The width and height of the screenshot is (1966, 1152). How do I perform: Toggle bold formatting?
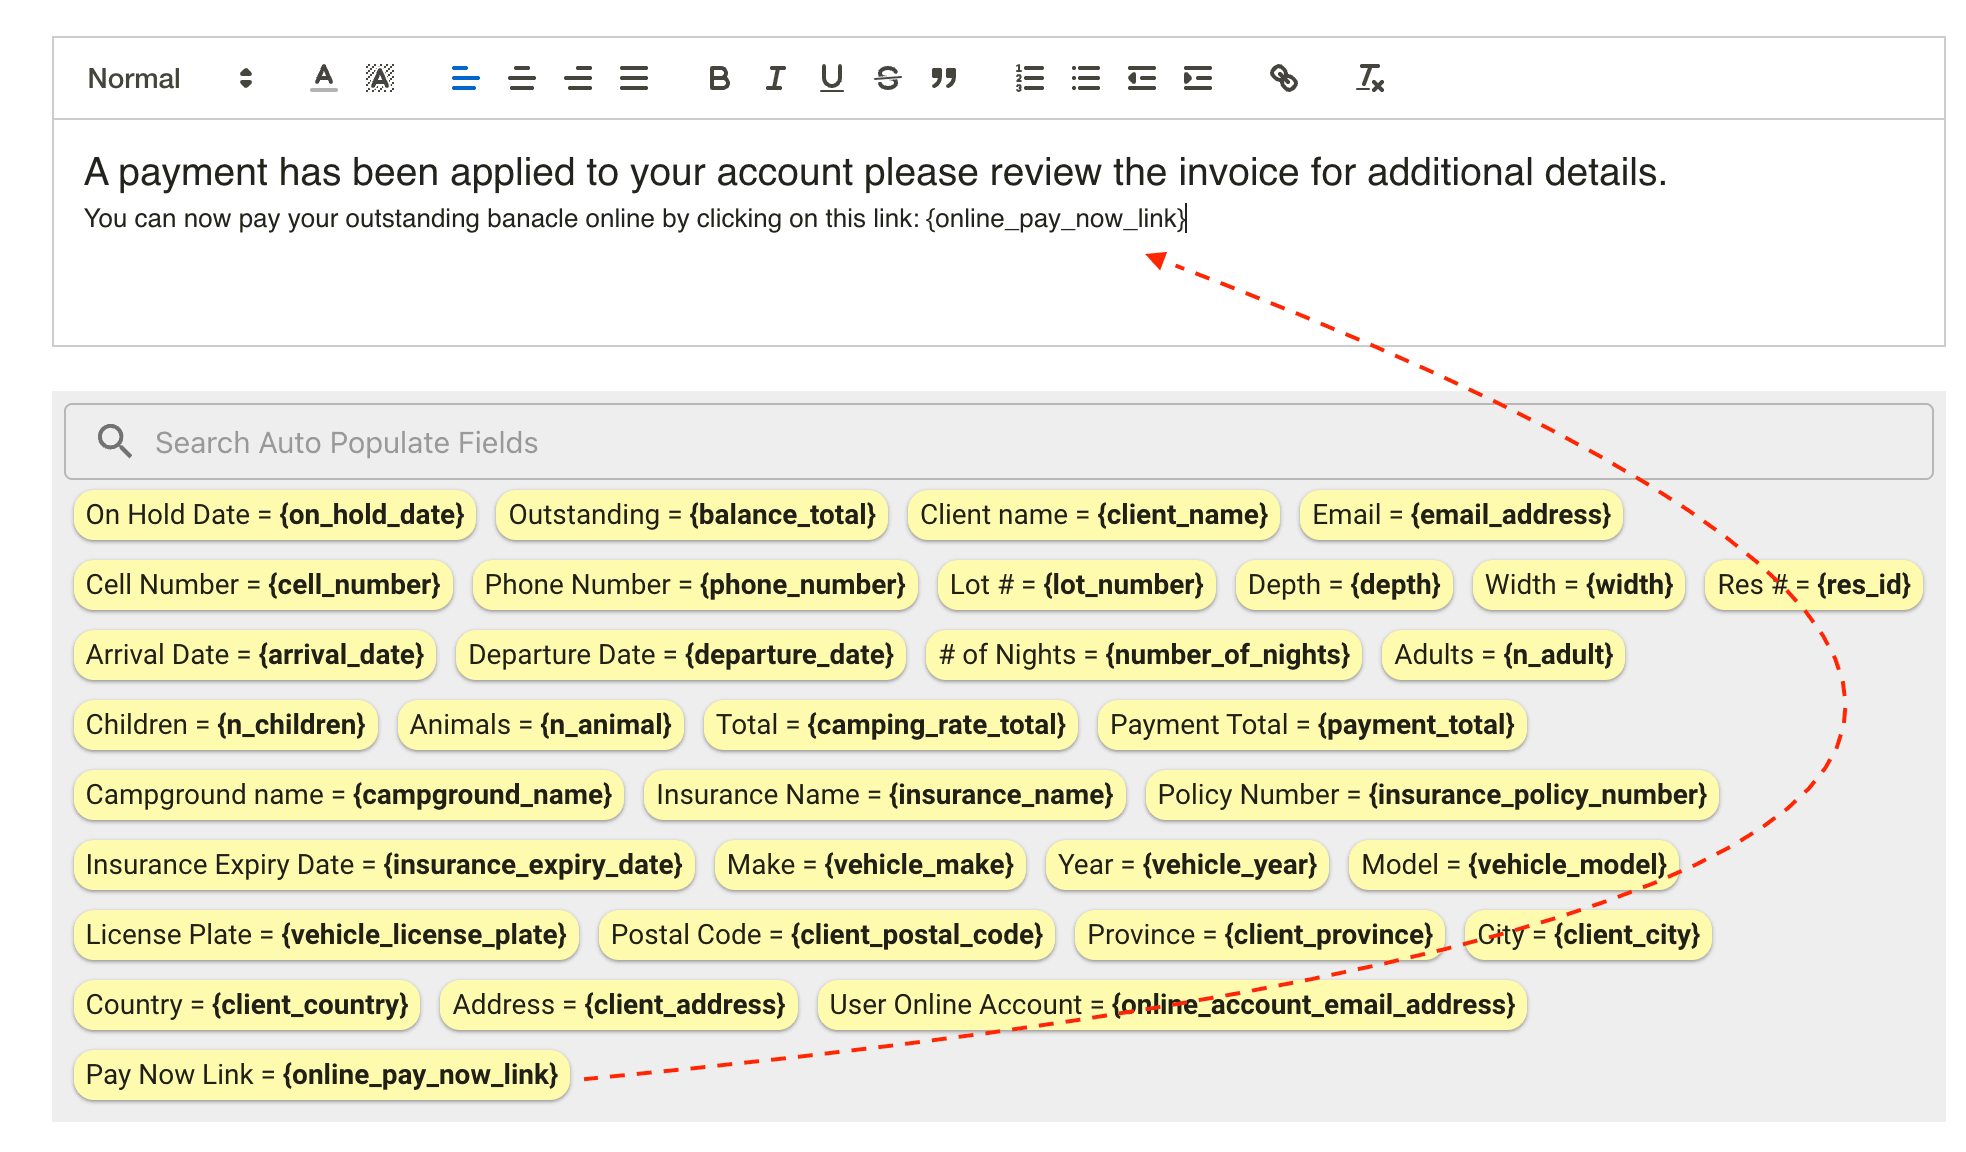(719, 78)
